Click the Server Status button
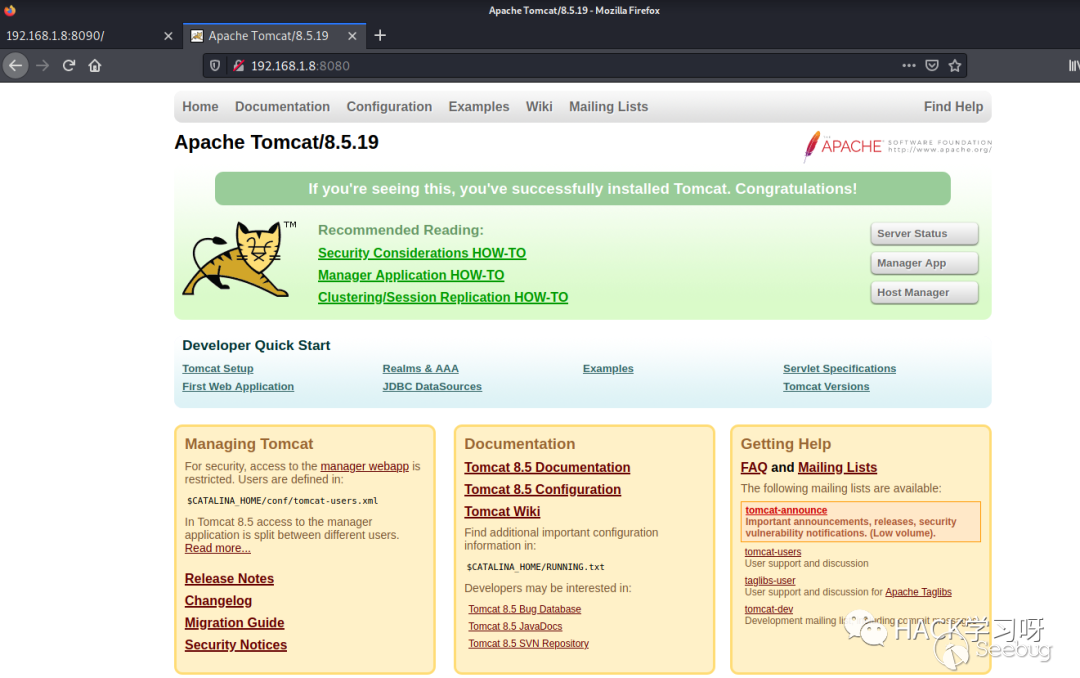 (x=924, y=234)
